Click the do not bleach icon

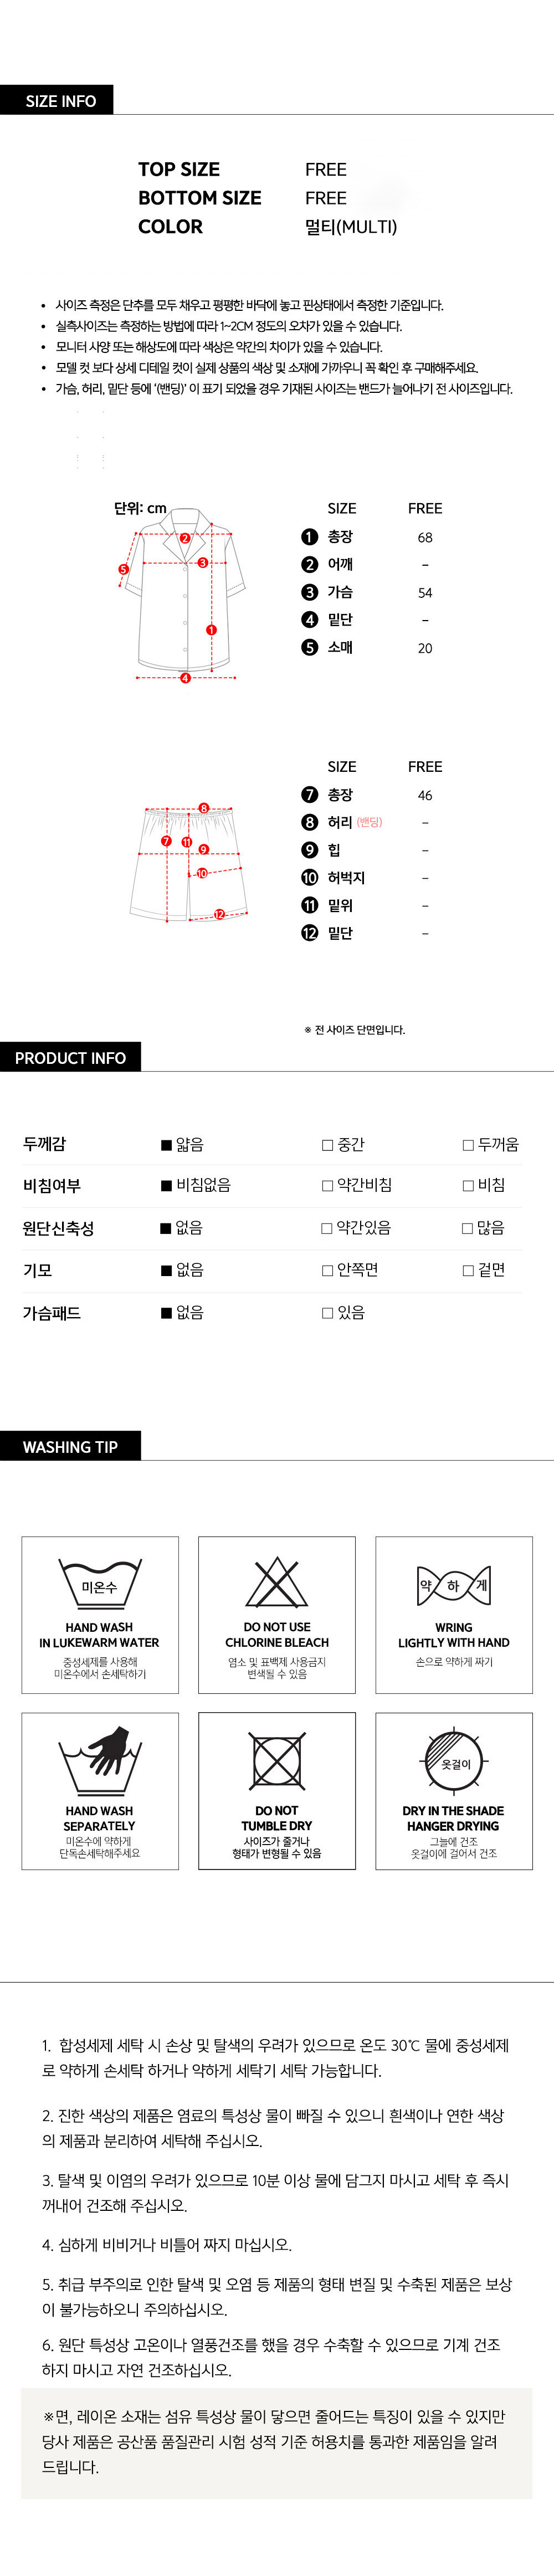pos(276,1583)
